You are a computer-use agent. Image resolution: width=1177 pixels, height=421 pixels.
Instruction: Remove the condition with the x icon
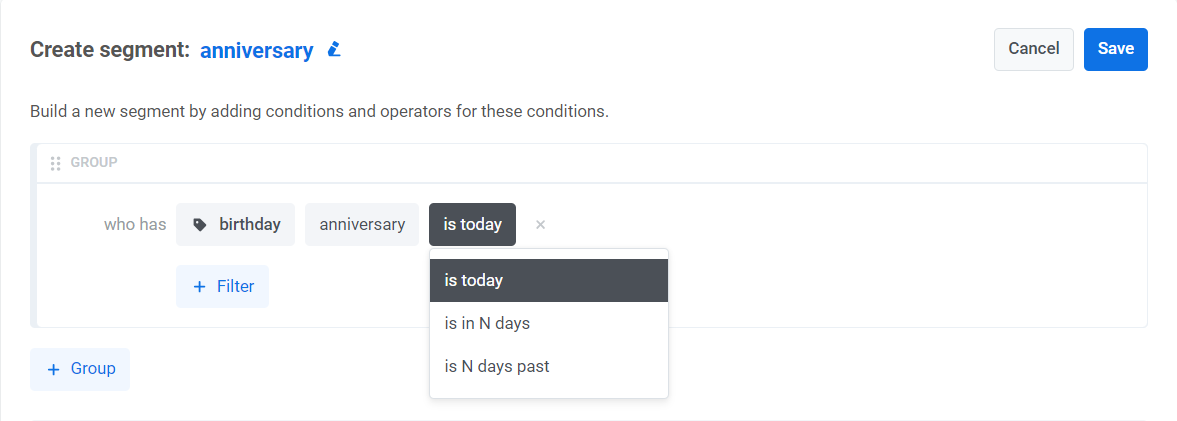tap(540, 225)
